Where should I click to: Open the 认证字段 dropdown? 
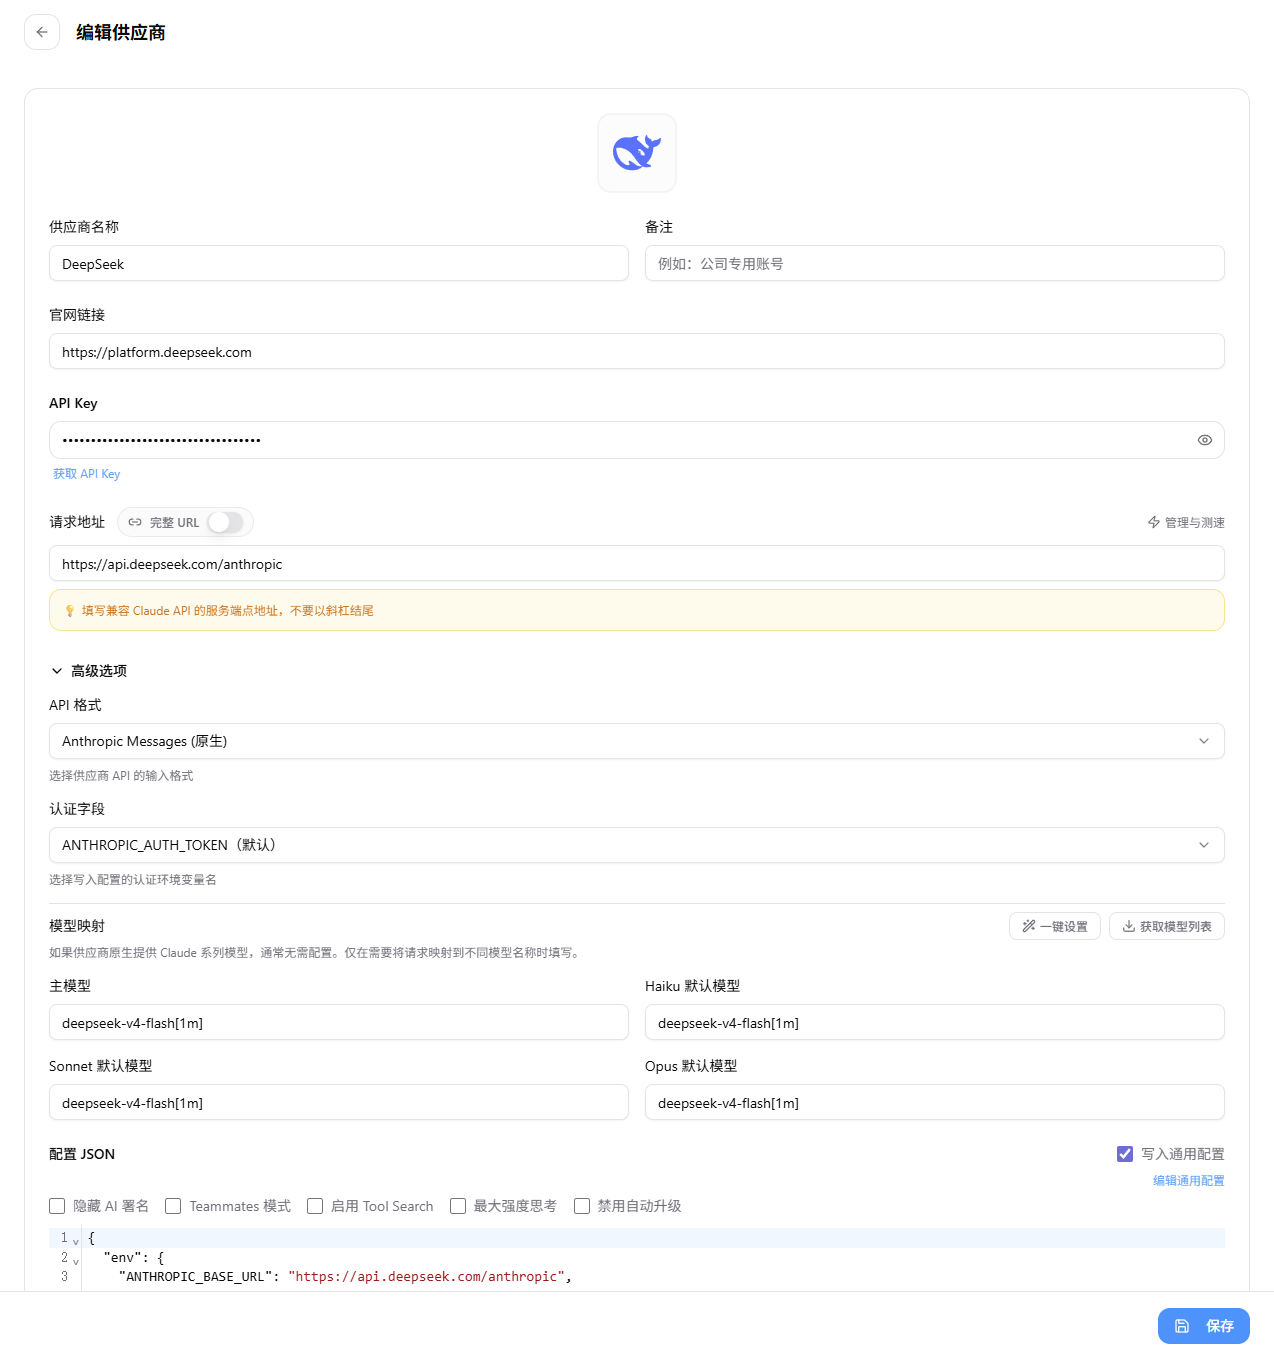637,845
